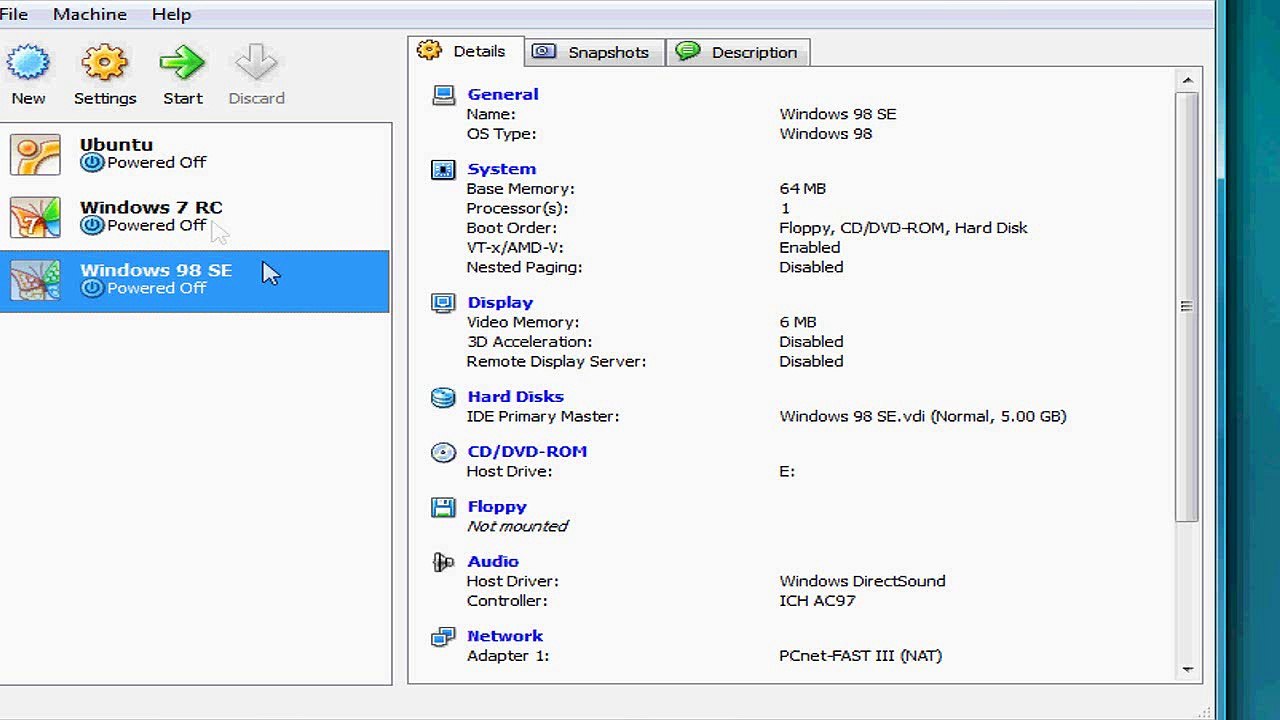
Task: Open the CD/DVD-ROM settings link
Action: click(527, 452)
